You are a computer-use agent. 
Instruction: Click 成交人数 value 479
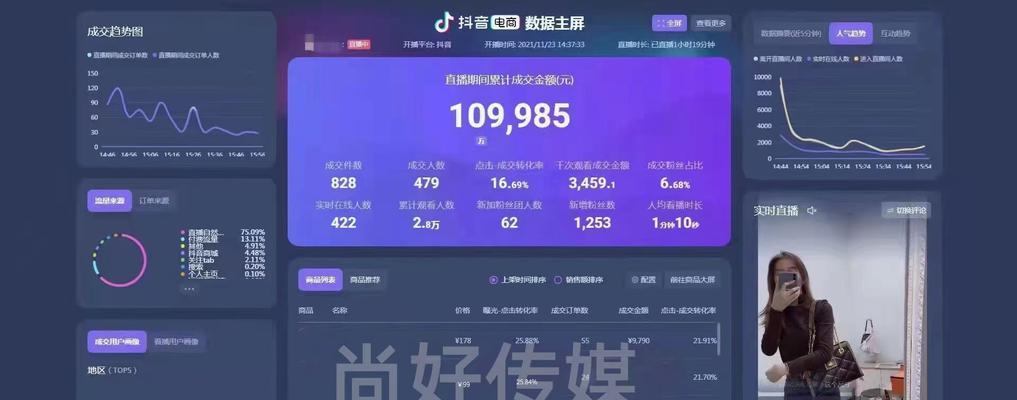[x=426, y=183]
